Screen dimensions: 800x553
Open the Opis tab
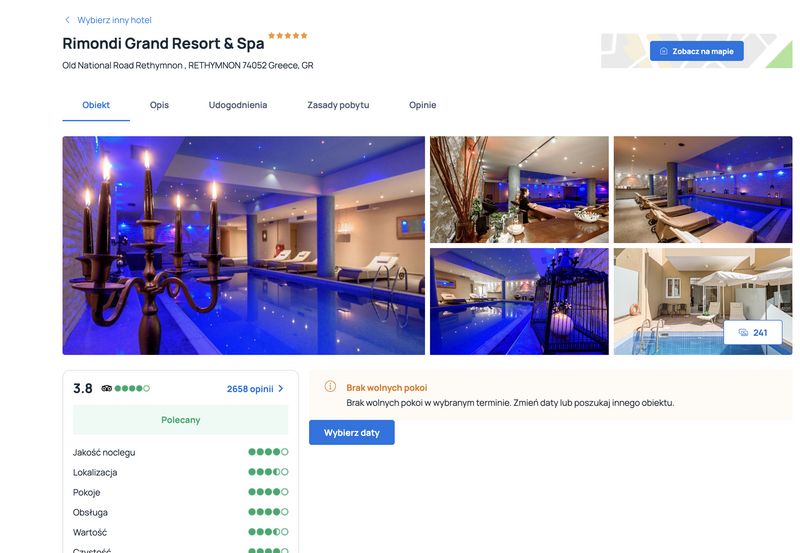click(159, 105)
